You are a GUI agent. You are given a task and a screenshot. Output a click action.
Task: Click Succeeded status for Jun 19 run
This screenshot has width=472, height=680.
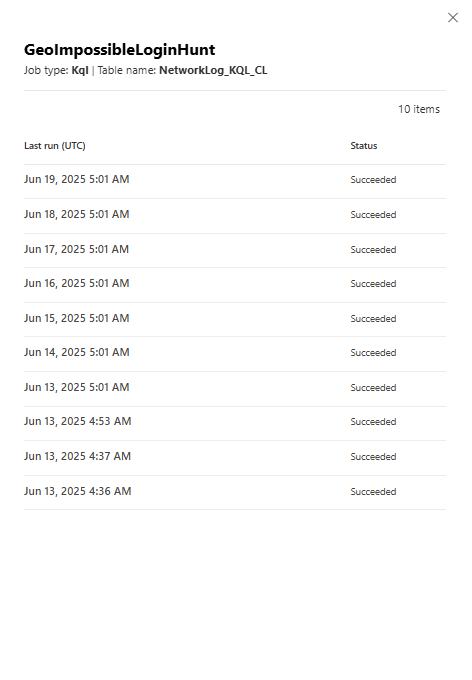(x=373, y=180)
